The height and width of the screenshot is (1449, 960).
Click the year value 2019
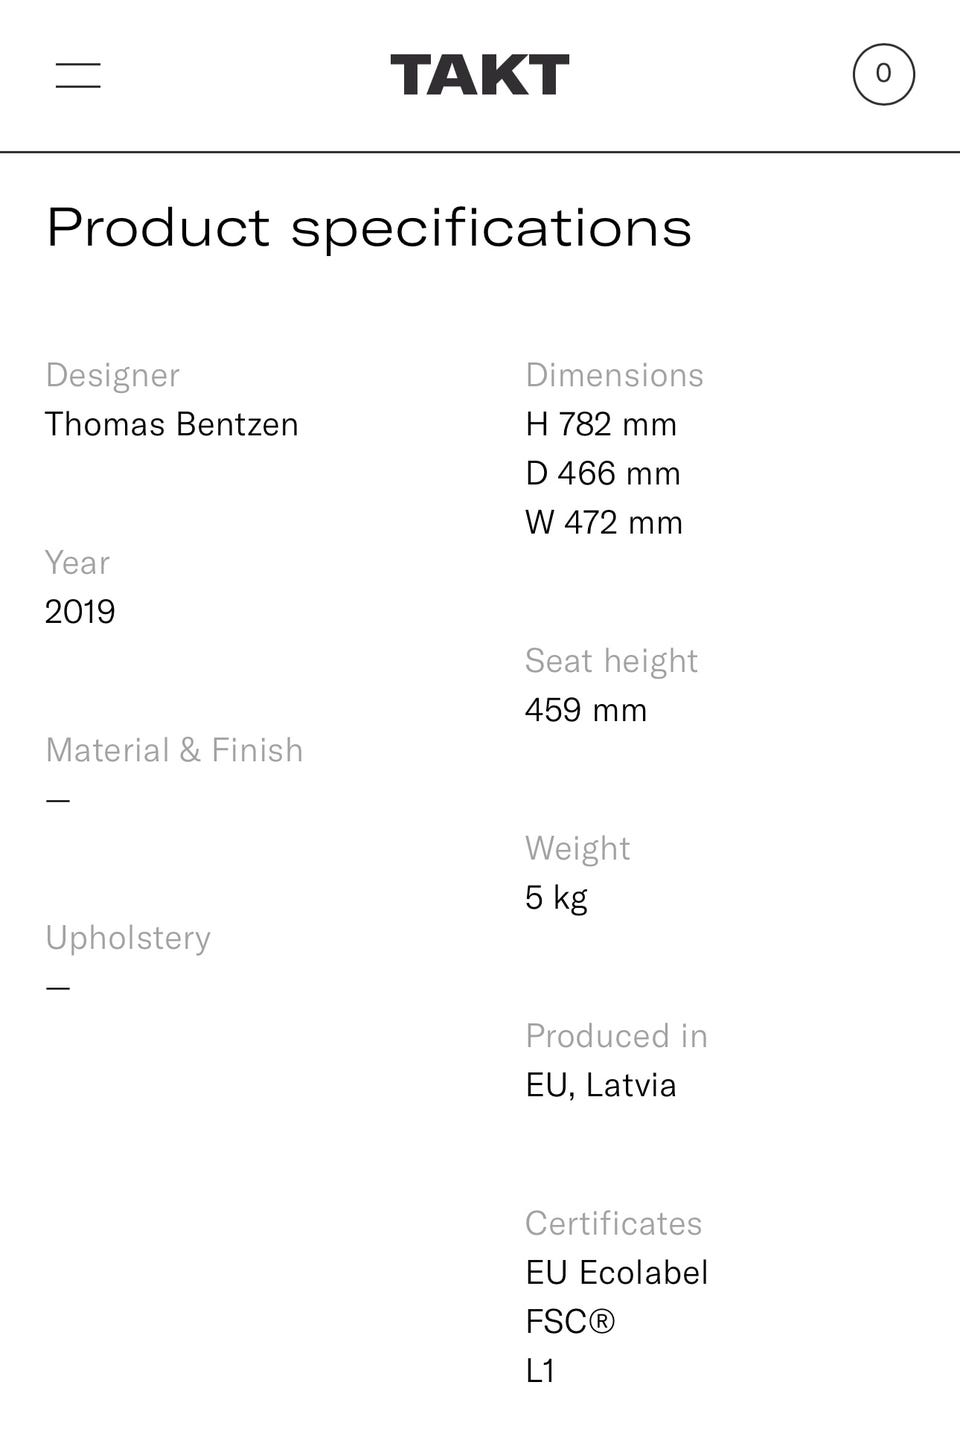[80, 611]
